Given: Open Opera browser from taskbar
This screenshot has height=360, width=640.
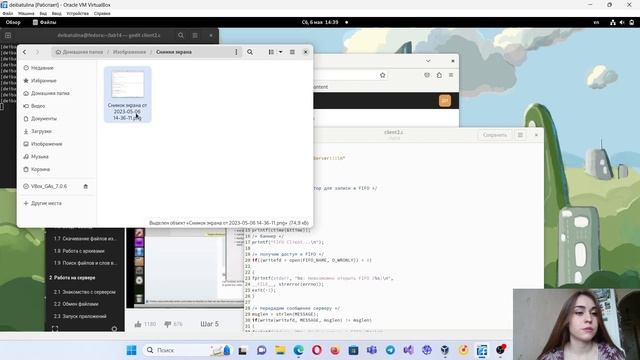Looking at the screenshot, I should (317, 350).
